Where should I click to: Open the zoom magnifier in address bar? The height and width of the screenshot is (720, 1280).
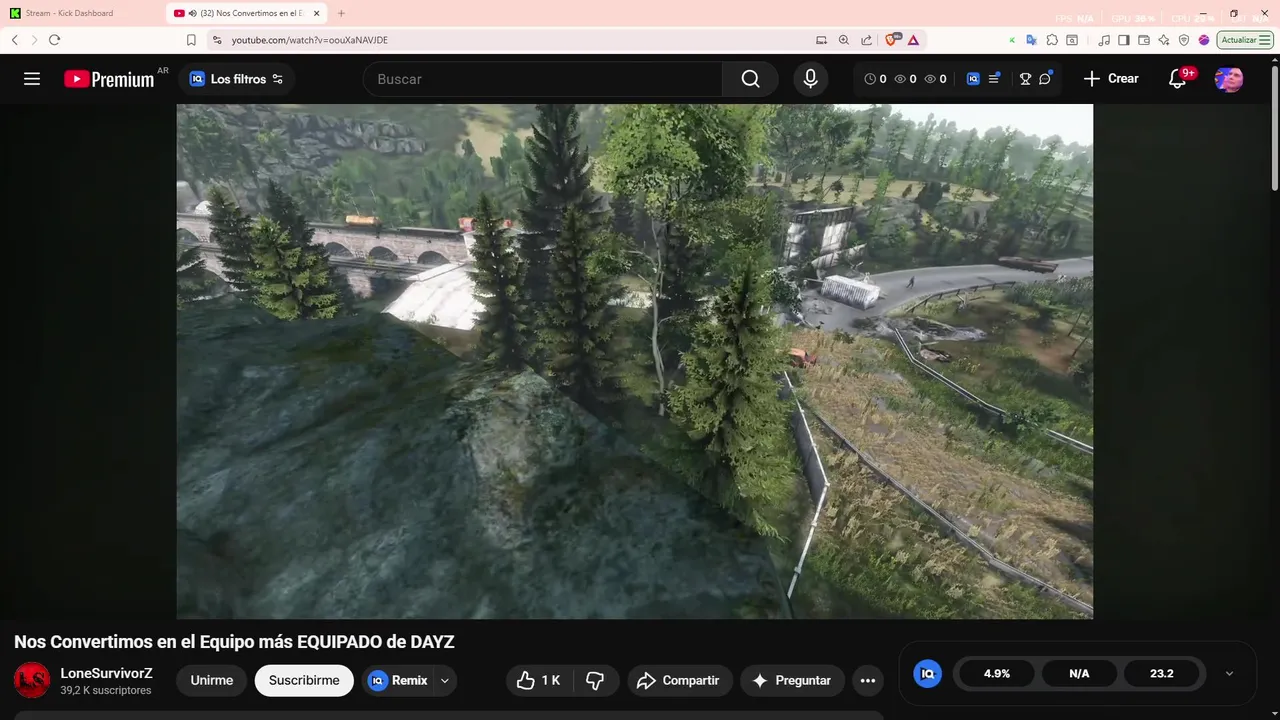(x=844, y=40)
